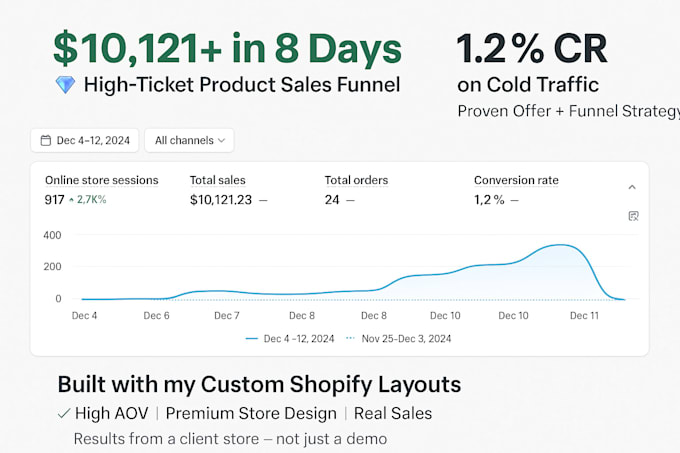Click the green checkmark before High AOV
The image size is (680, 453).
(x=64, y=413)
